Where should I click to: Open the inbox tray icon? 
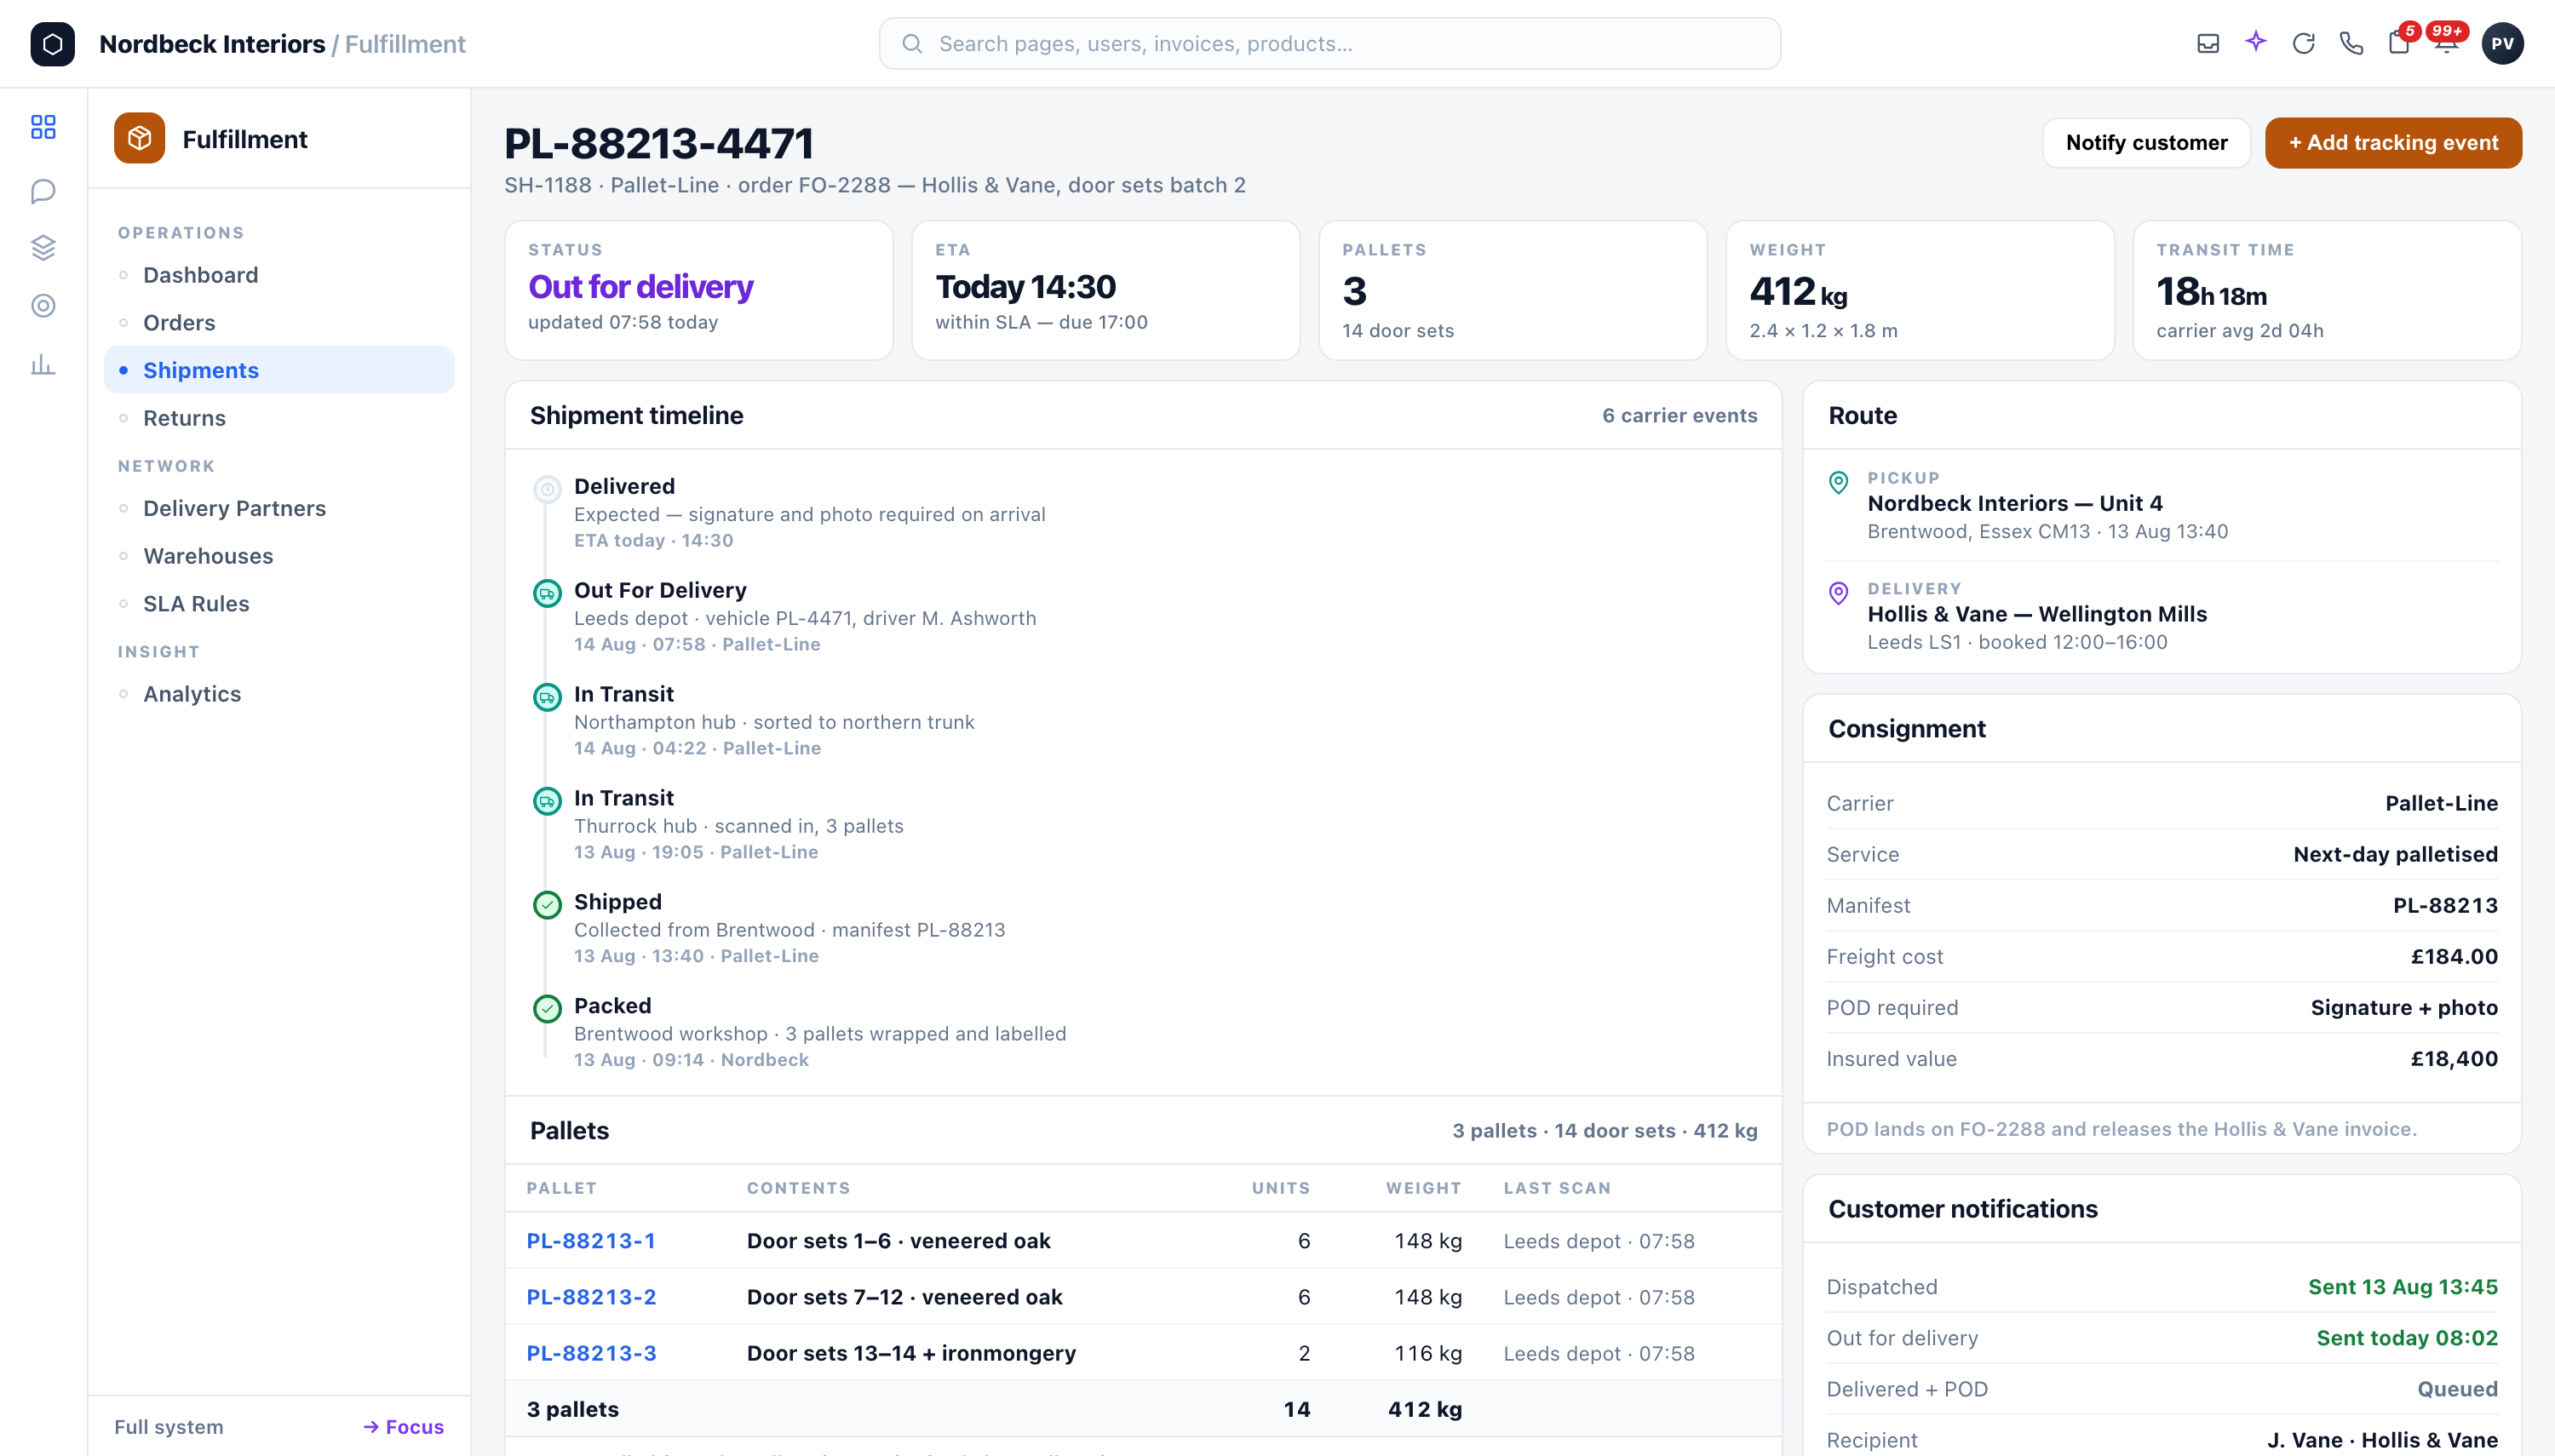[2208, 44]
